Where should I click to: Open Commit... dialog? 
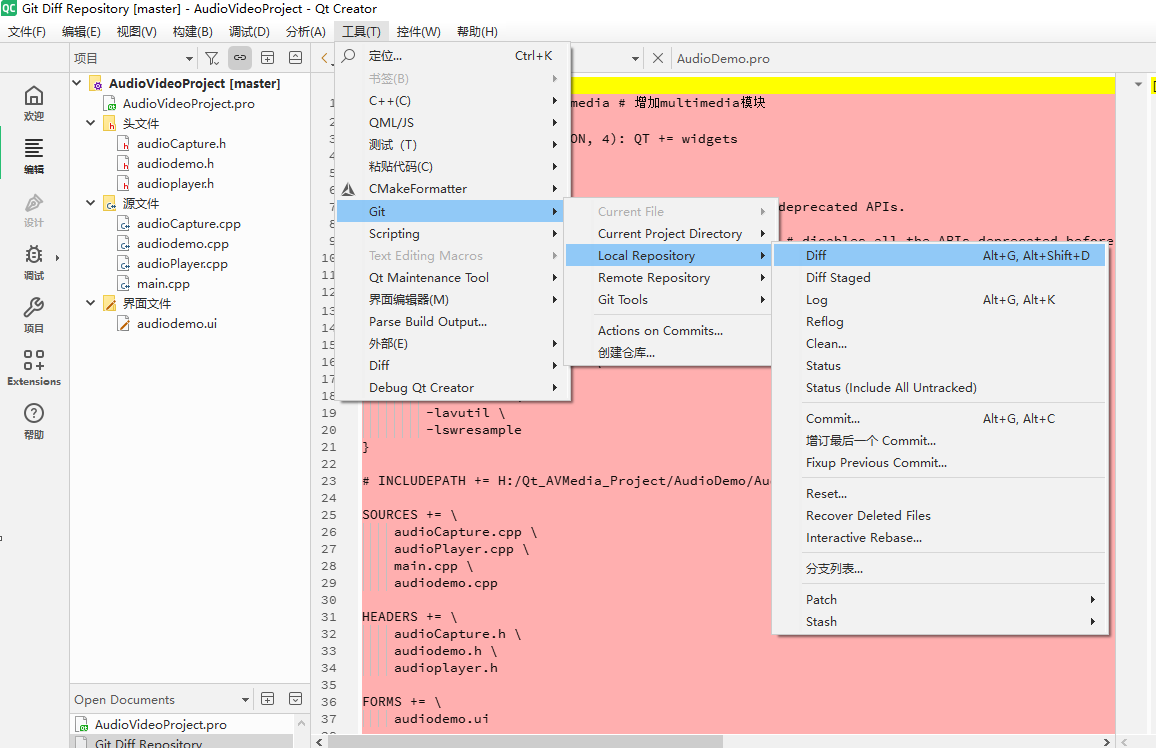pyautogui.click(x=941, y=419)
